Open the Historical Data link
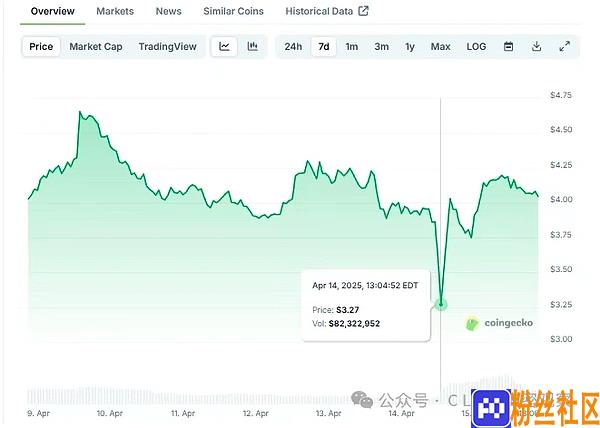Screen dimensions: 600x428 pos(319,11)
